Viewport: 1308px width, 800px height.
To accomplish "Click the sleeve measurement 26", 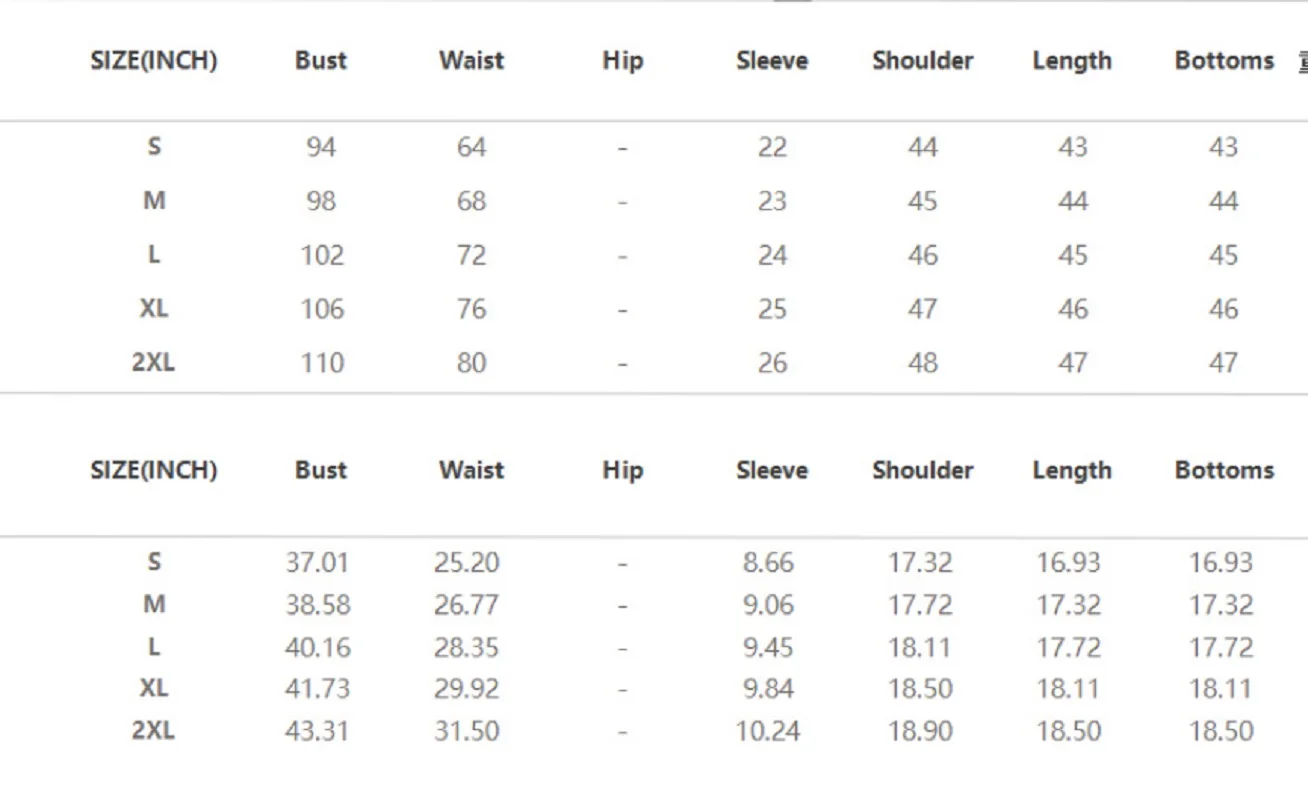I will click(772, 363).
